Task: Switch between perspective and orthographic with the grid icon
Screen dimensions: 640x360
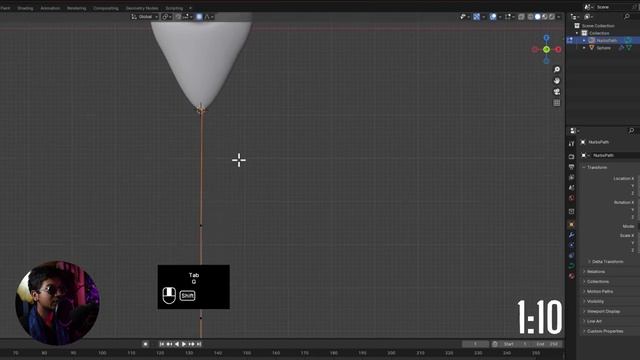Action: 557,103
